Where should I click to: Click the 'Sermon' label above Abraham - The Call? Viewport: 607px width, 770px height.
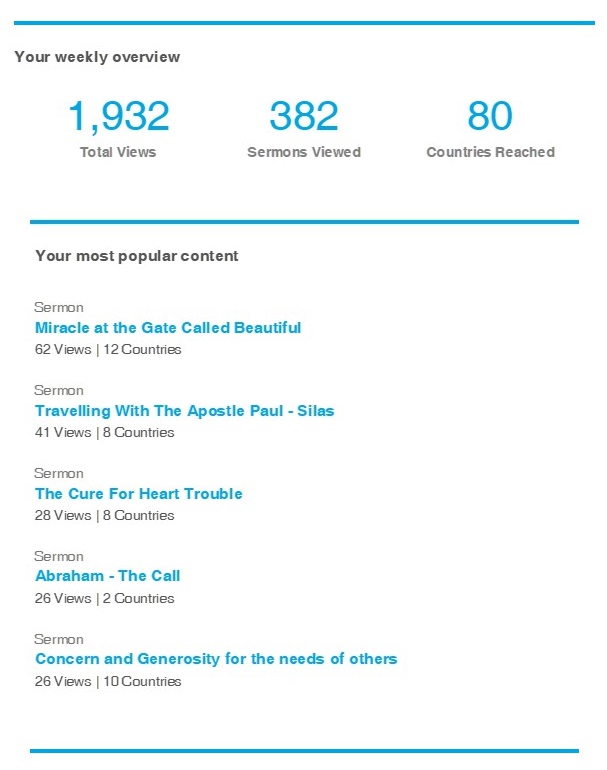[59, 556]
